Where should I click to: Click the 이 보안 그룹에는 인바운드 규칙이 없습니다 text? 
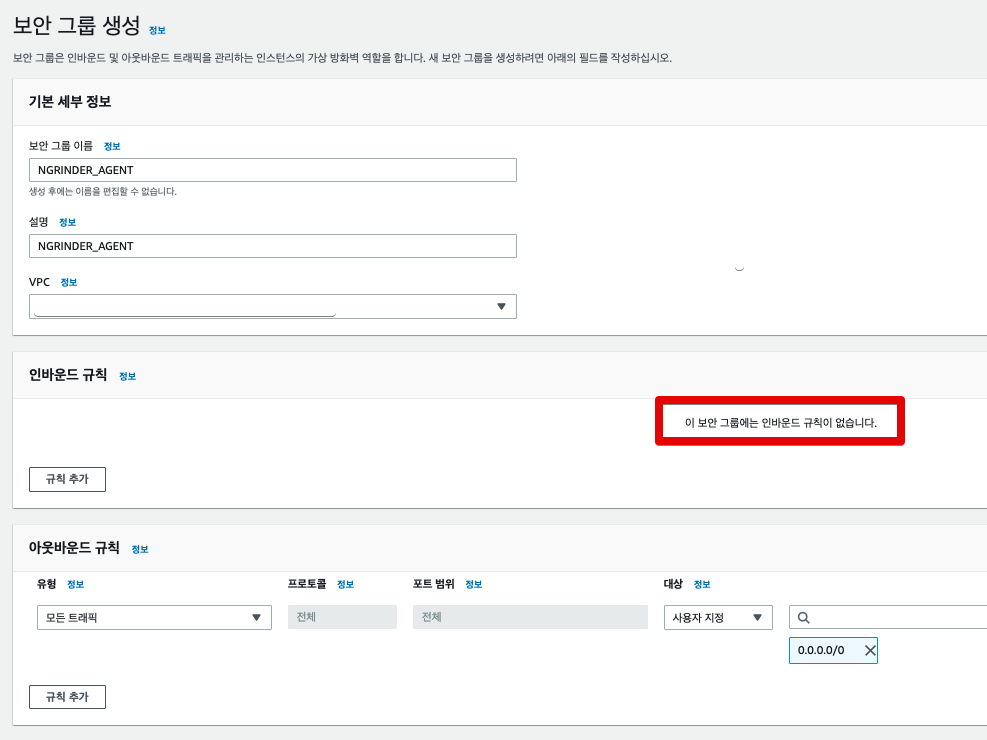tap(781, 423)
